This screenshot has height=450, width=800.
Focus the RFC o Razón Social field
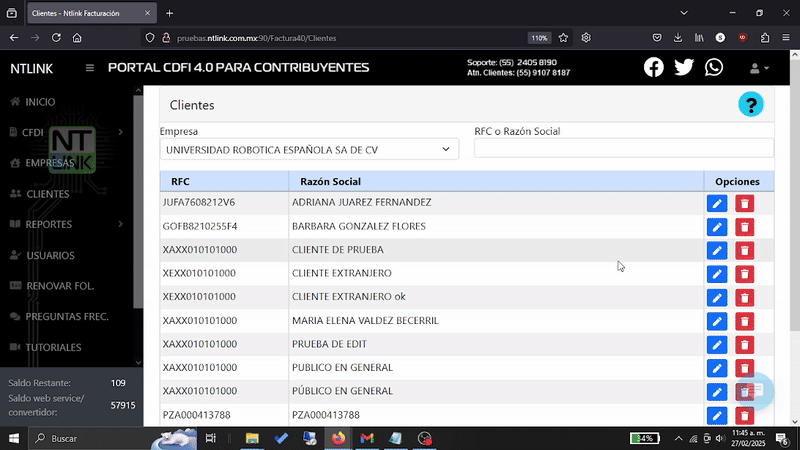click(x=623, y=148)
